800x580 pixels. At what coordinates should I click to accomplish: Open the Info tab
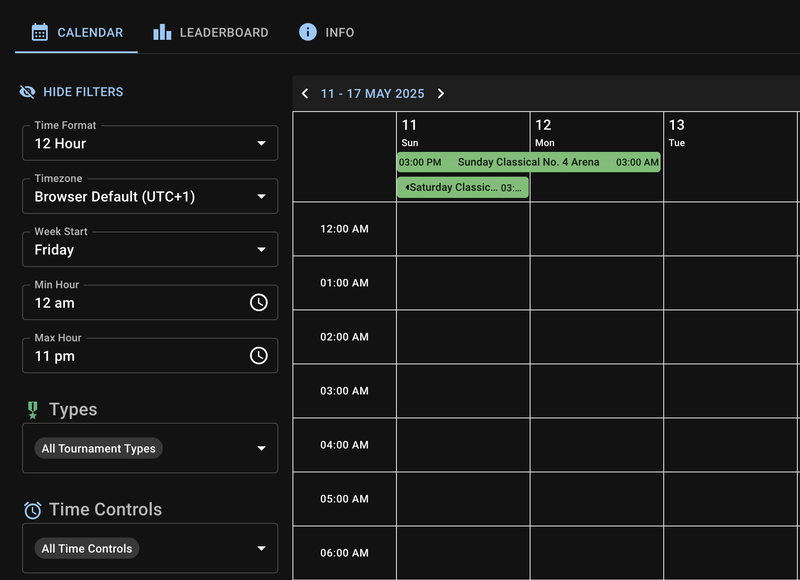pyautogui.click(x=326, y=32)
